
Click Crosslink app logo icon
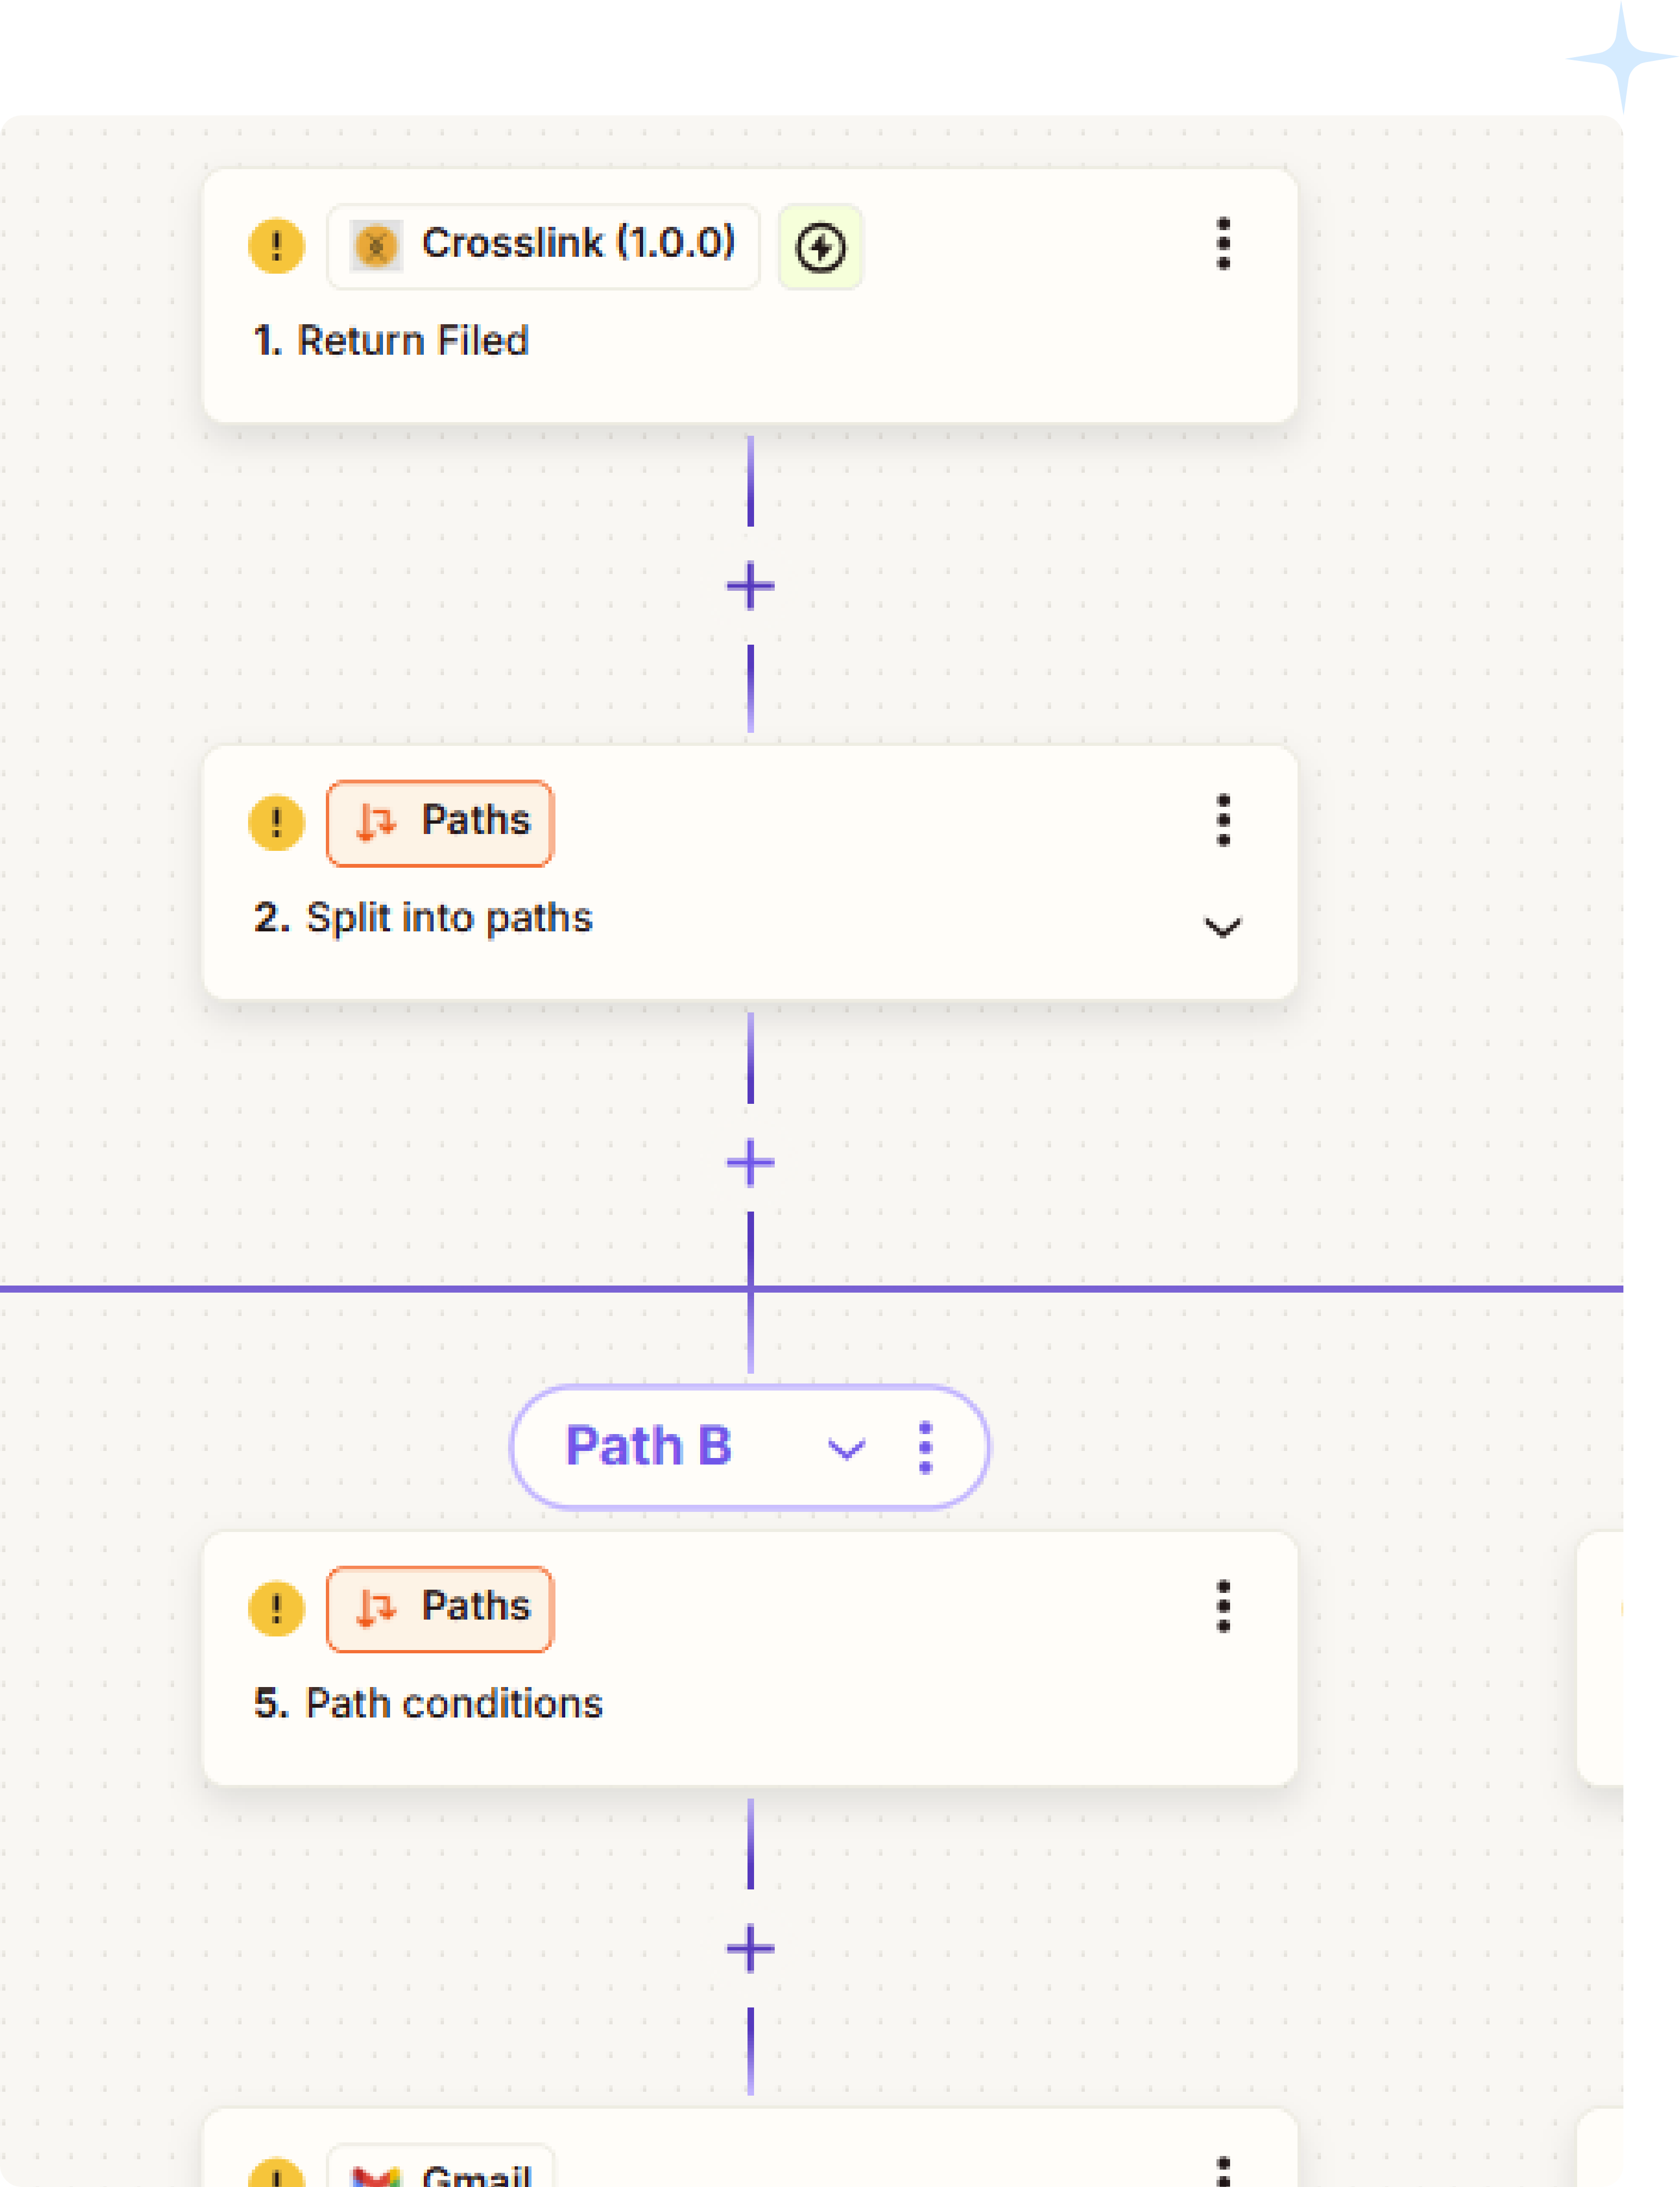(x=376, y=246)
